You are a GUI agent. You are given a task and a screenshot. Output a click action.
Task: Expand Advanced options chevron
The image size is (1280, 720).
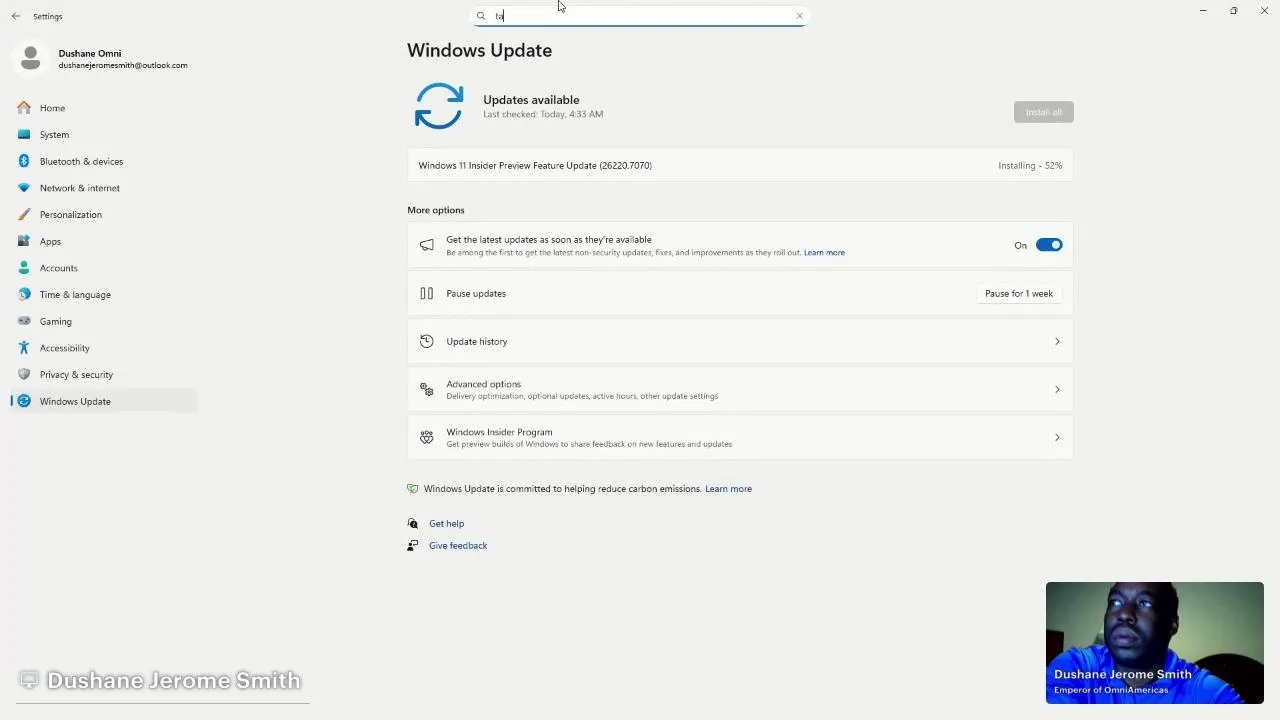[x=1057, y=389]
